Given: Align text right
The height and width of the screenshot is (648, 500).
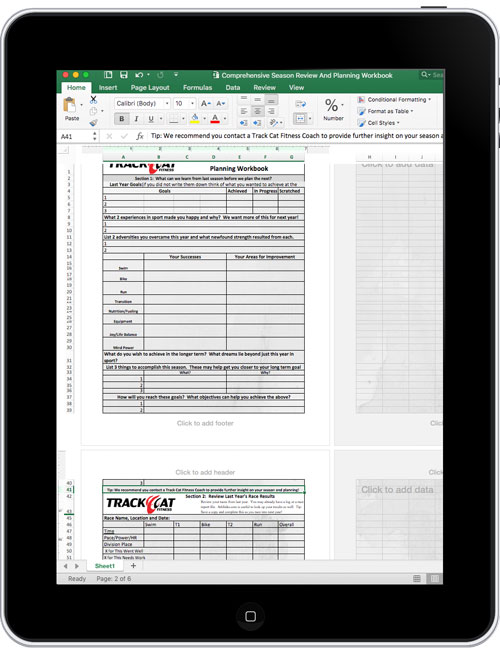Looking at the screenshot, I should point(271,111).
